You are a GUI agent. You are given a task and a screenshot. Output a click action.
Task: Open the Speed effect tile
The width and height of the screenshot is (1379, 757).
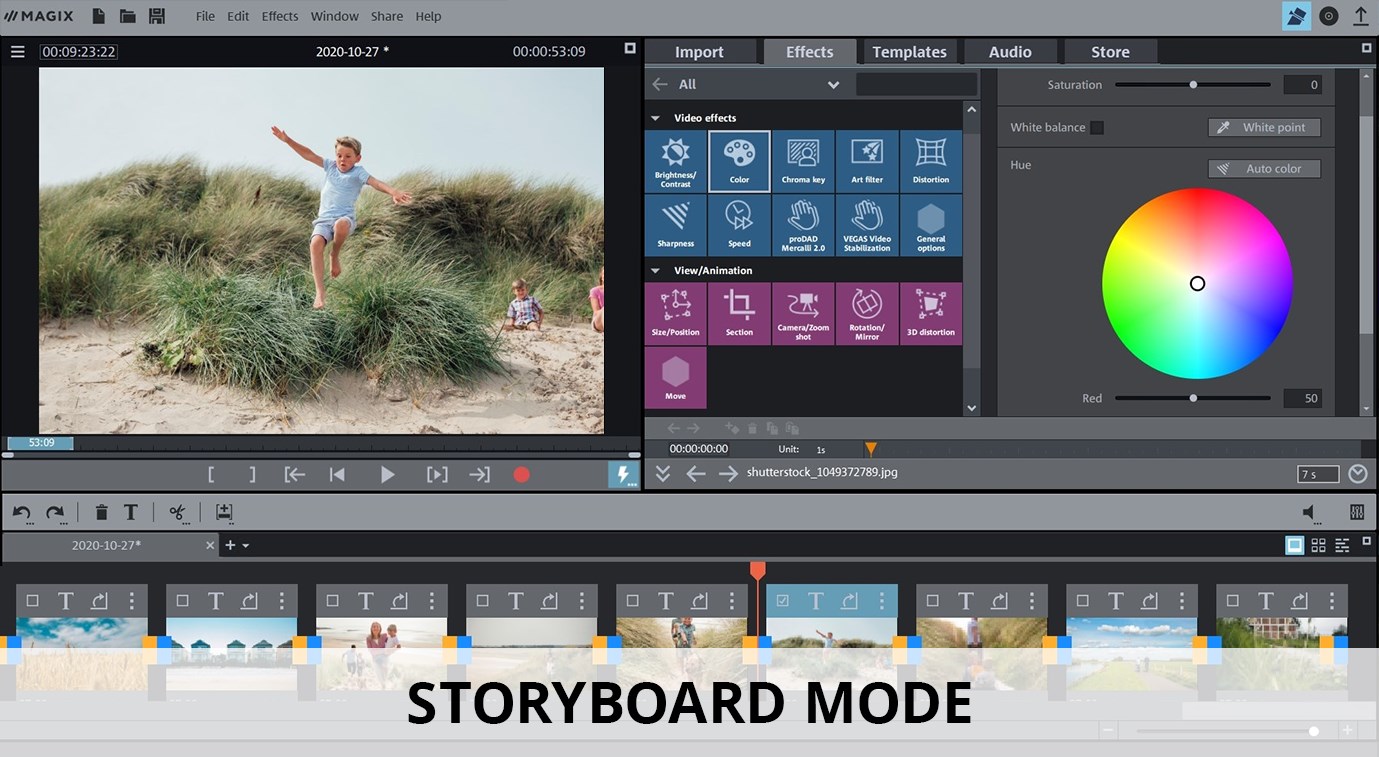pos(739,225)
